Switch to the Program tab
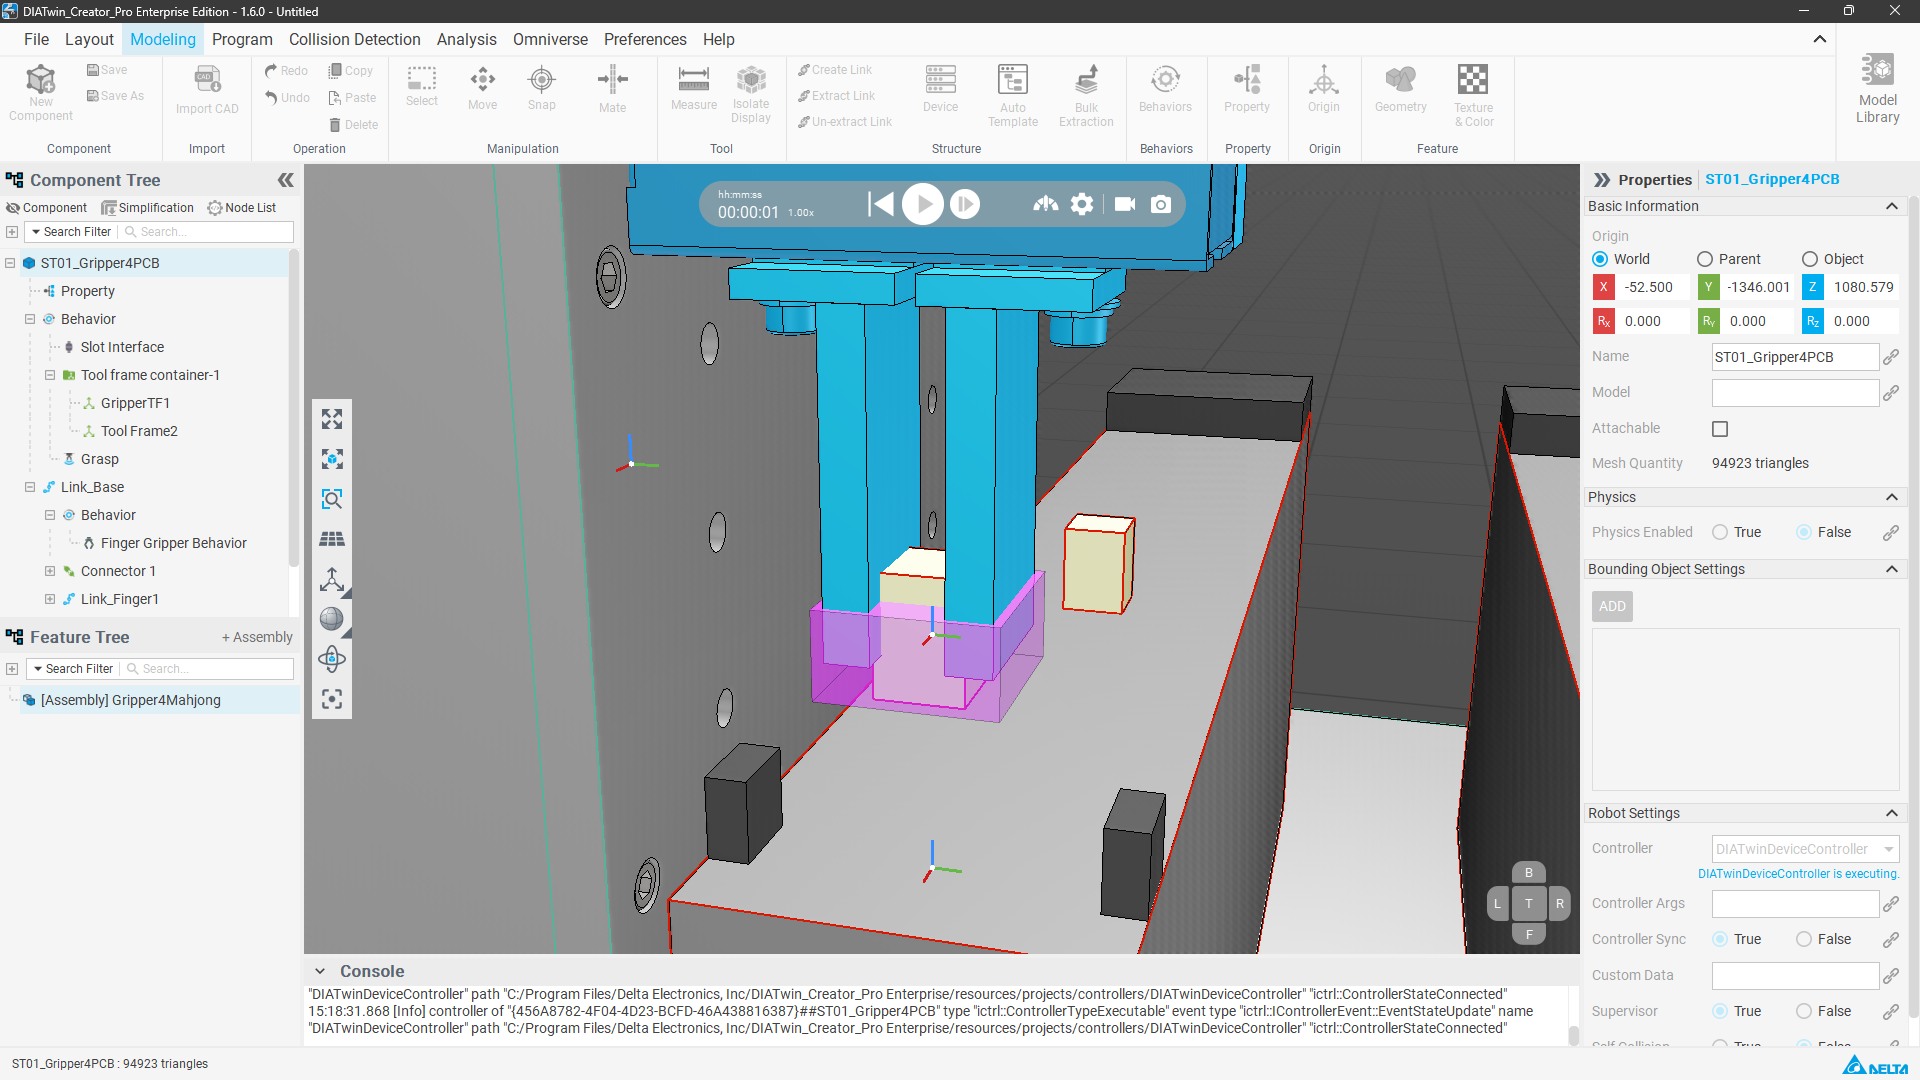The width and height of the screenshot is (1920, 1080). 242,39
